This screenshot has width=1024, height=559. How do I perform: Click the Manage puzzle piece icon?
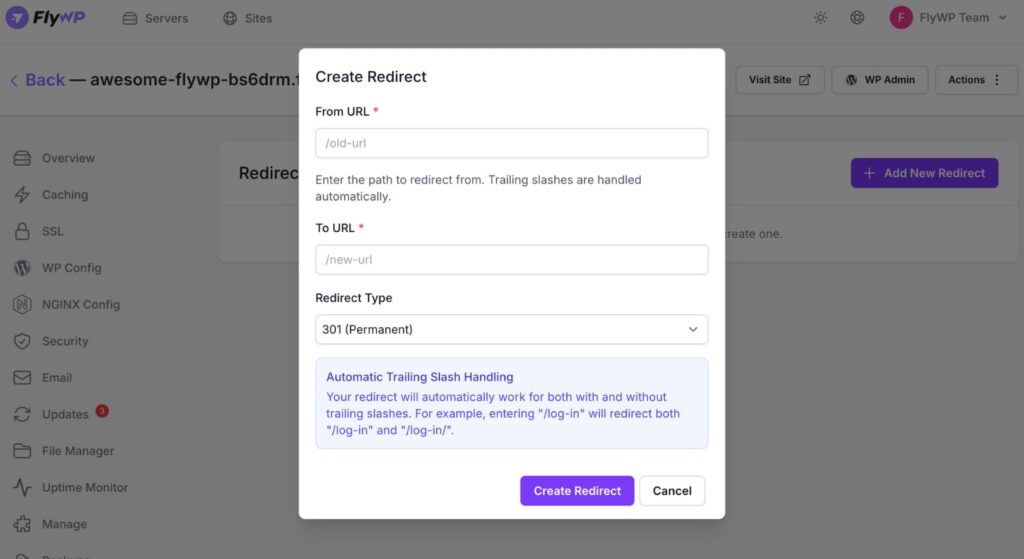[x=22, y=524]
